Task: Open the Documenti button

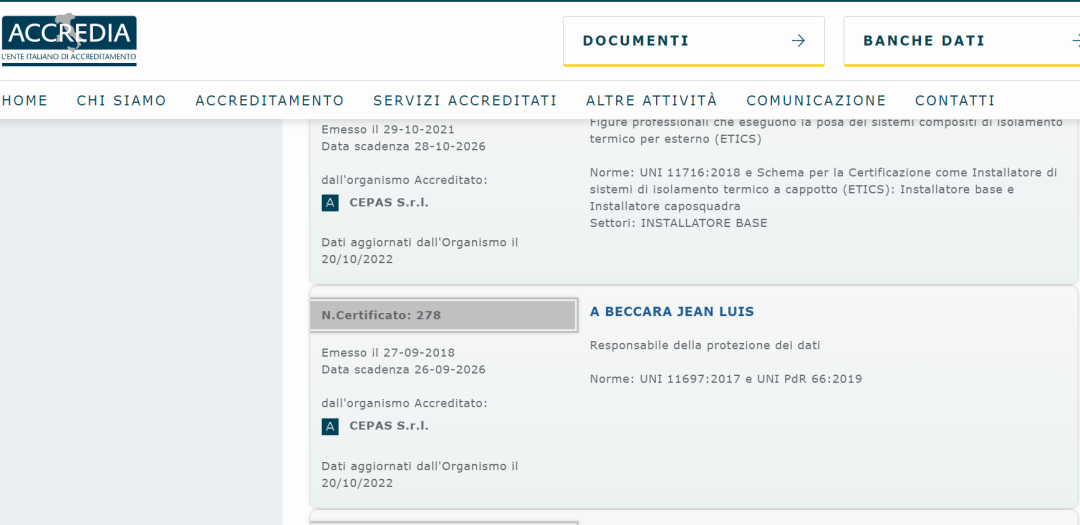Action: 694,41
